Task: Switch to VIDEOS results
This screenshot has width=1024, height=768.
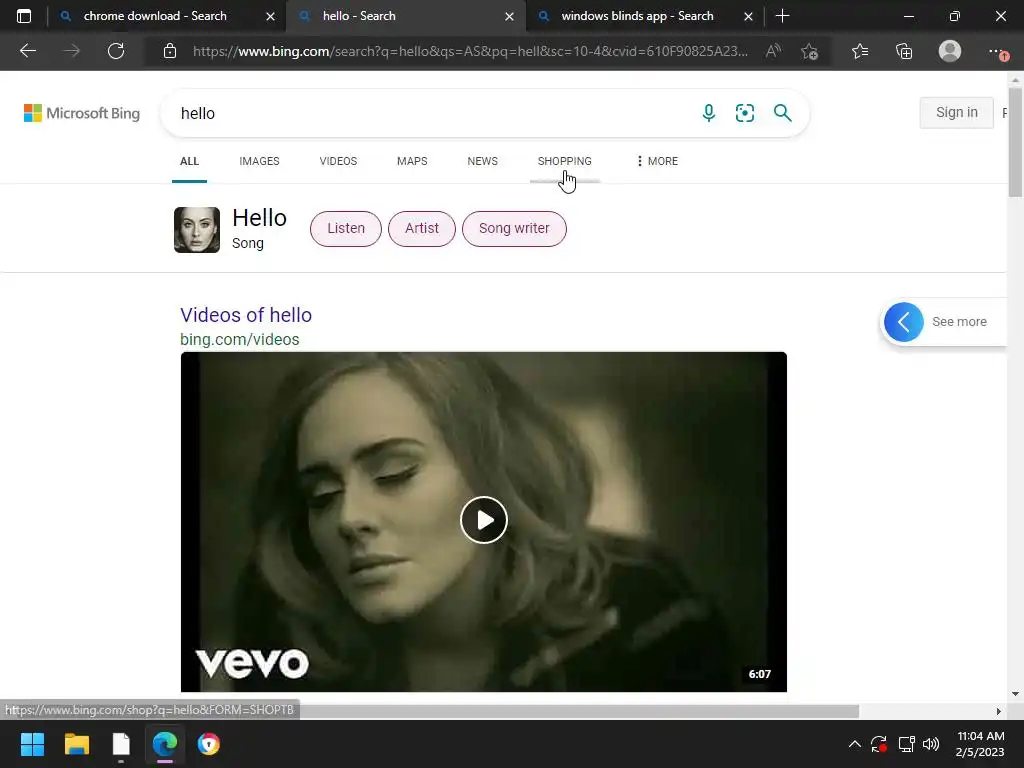Action: coord(338,161)
